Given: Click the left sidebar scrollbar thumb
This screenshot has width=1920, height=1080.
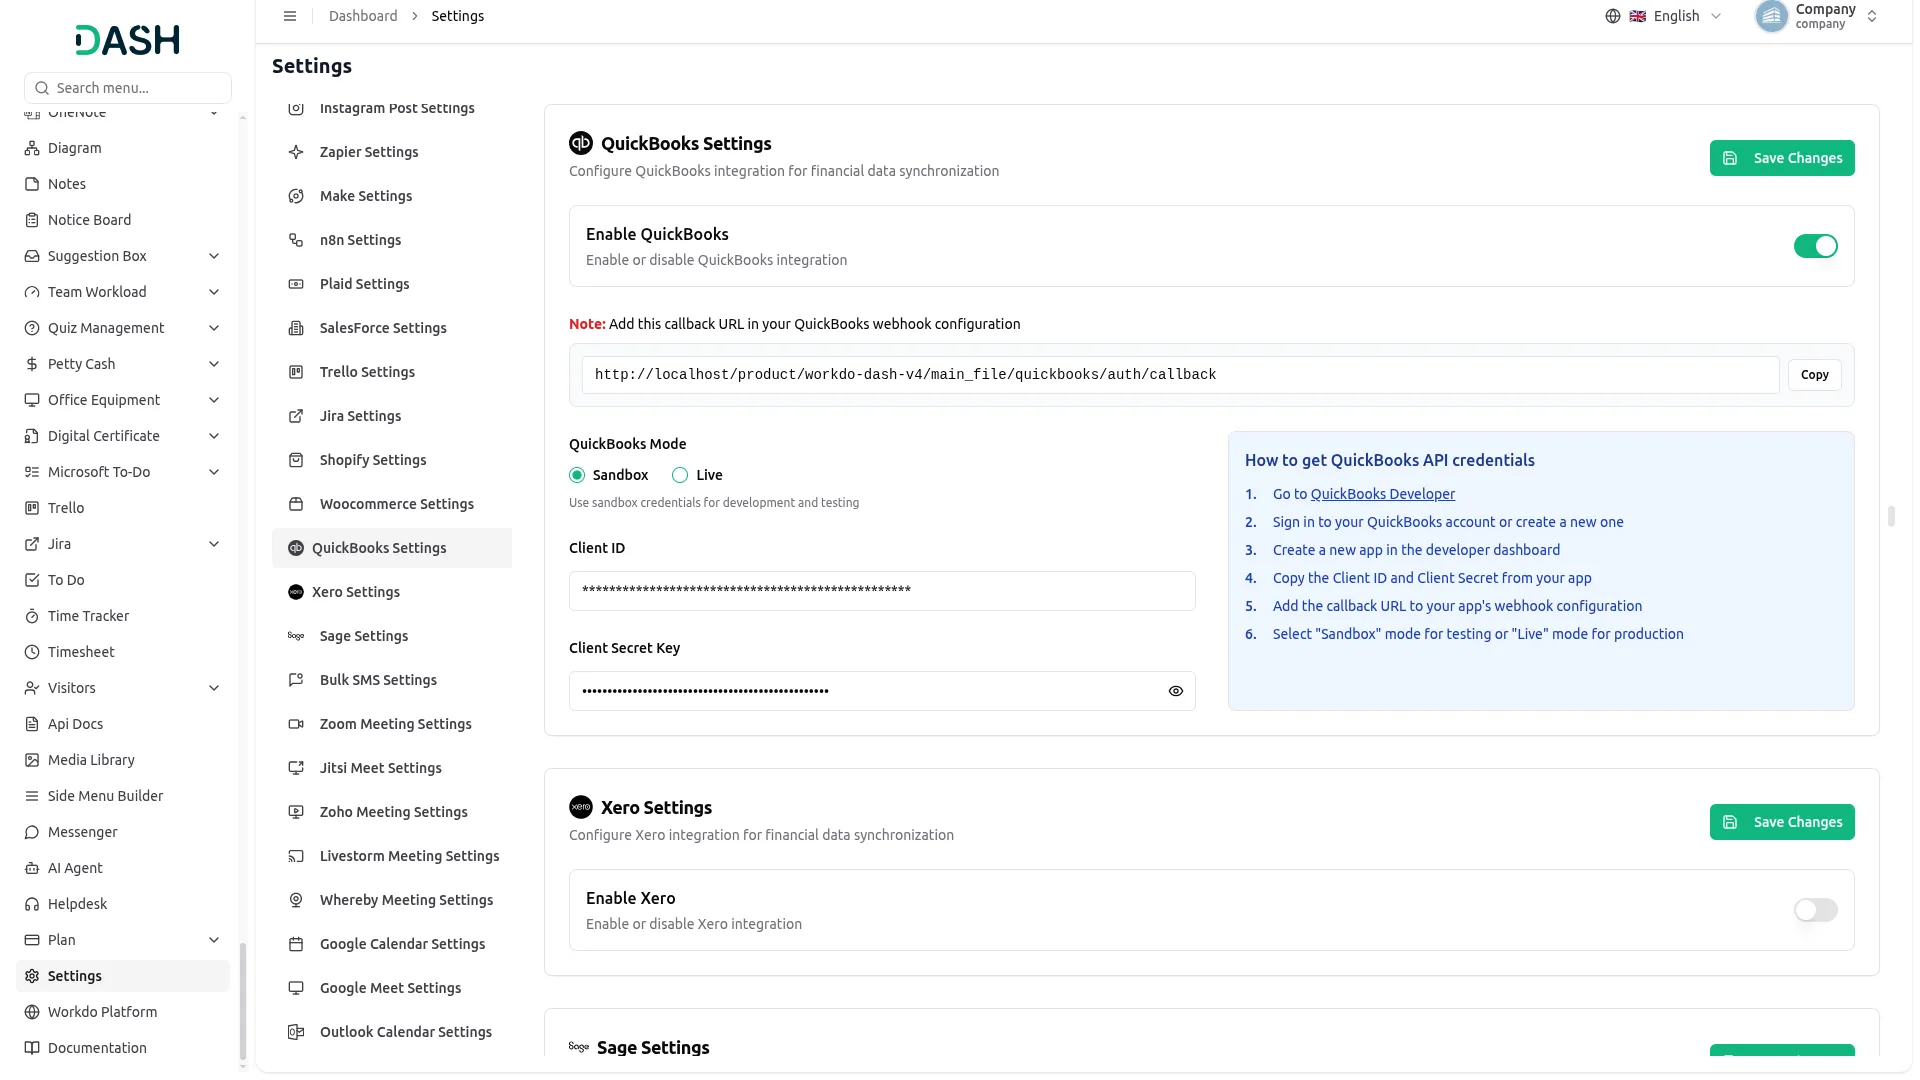Looking at the screenshot, I should tap(242, 1001).
